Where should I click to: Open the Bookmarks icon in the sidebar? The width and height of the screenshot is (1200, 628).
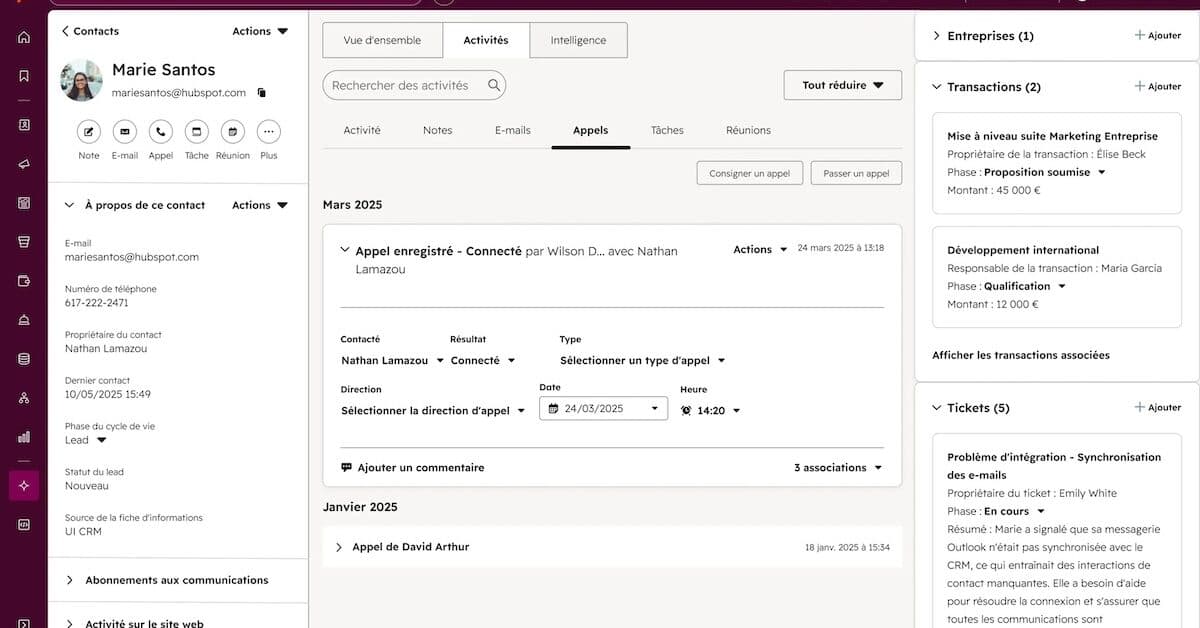(x=24, y=76)
